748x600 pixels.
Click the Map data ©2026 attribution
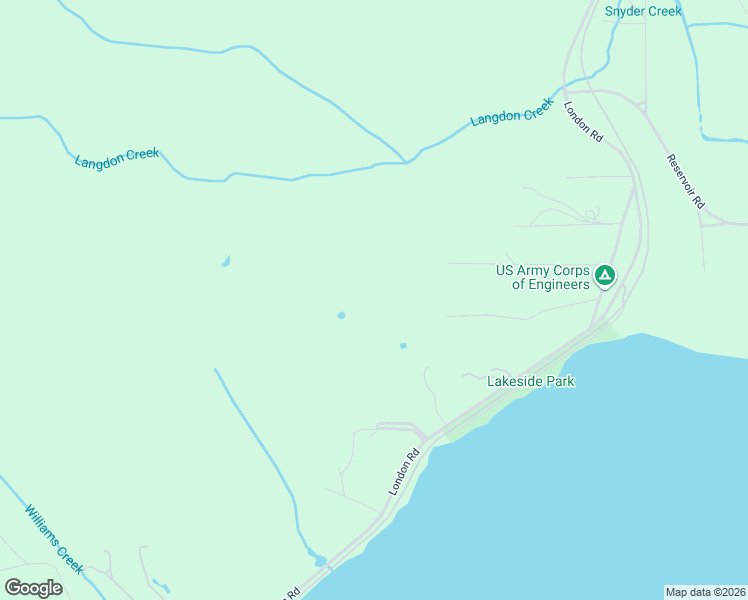[x=706, y=592]
